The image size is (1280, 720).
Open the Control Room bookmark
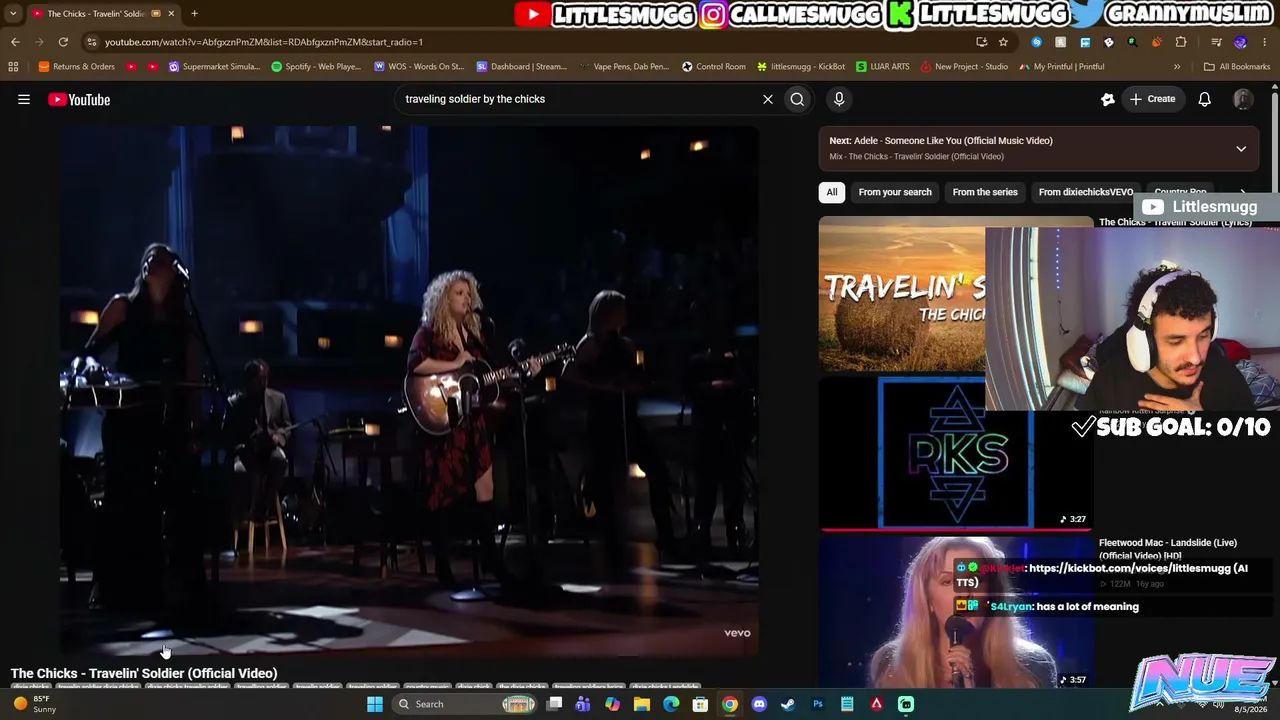click(x=714, y=67)
